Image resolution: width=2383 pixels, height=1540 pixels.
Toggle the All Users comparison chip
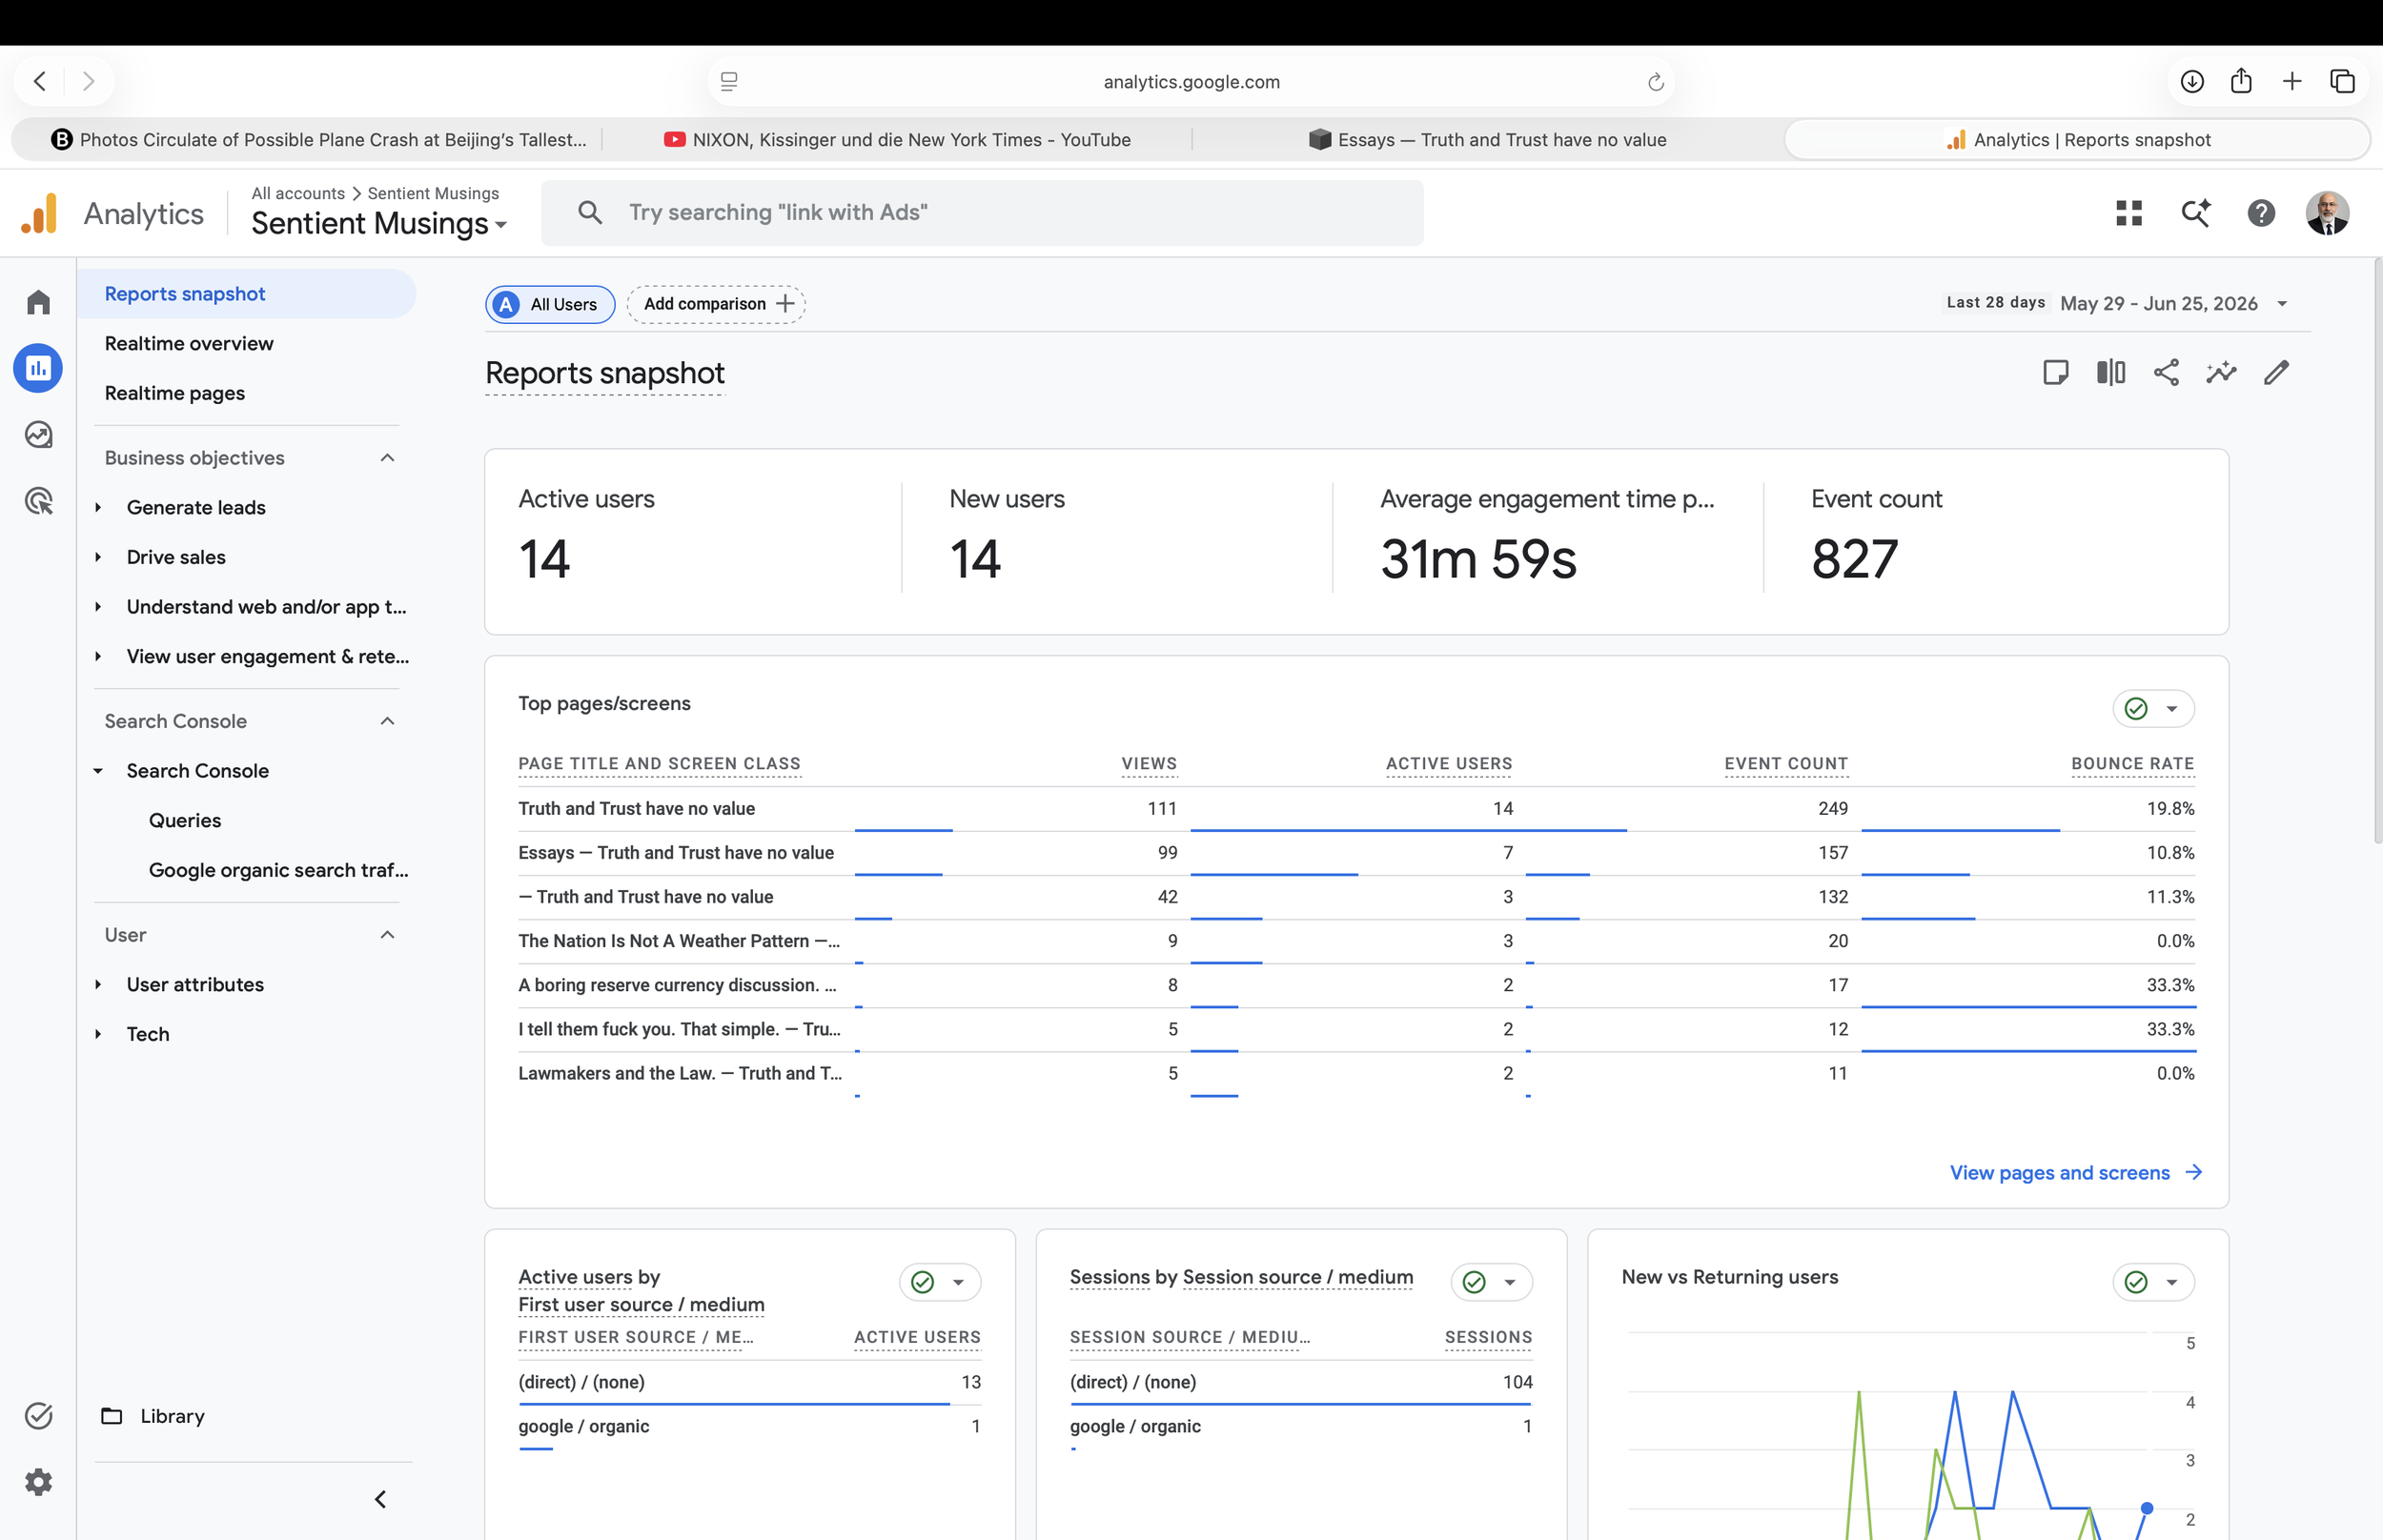click(550, 304)
